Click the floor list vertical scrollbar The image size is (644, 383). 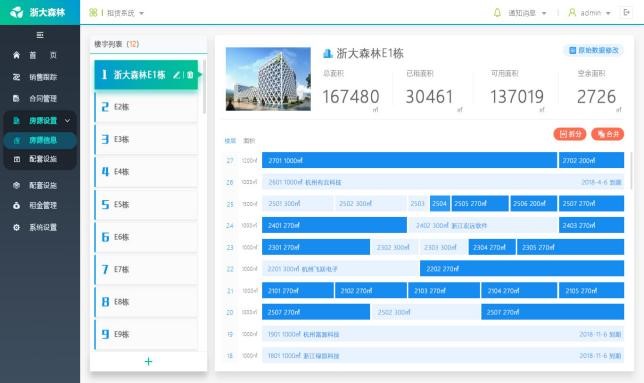coord(631,170)
